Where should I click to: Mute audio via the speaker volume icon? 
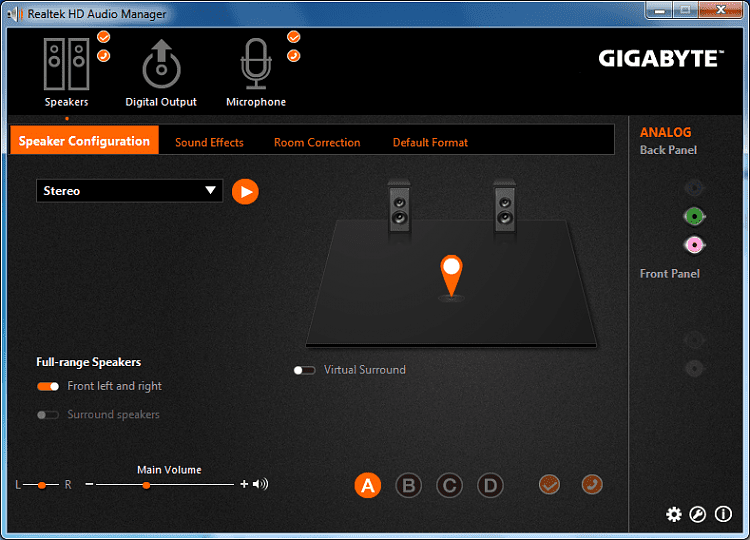pyautogui.click(x=261, y=484)
